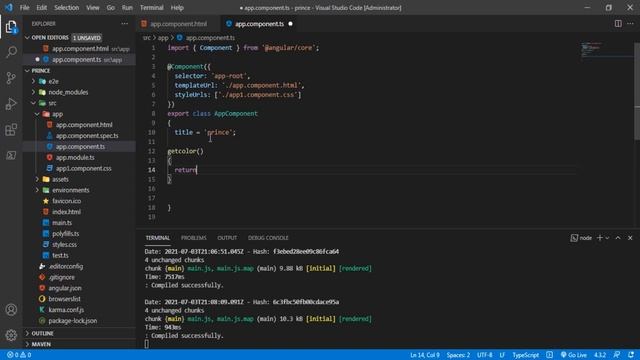Click Ln 14, Col 9 cursor position indicator
Screen dimensions: 640x360
(425, 355)
